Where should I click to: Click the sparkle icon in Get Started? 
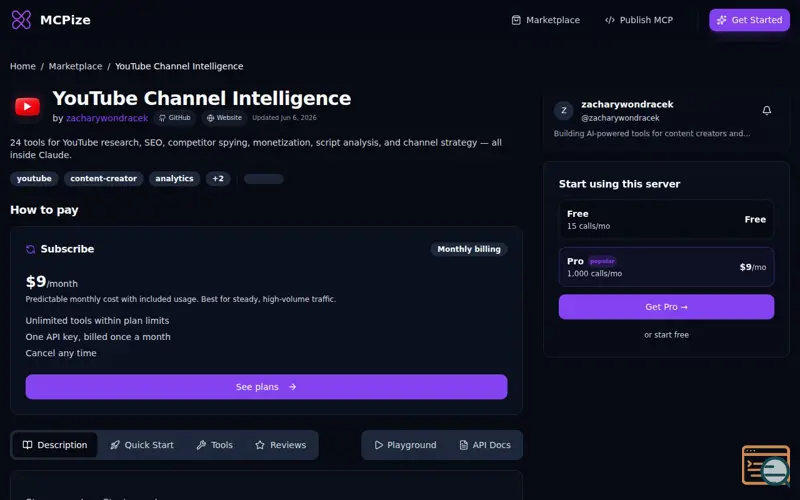click(721, 20)
